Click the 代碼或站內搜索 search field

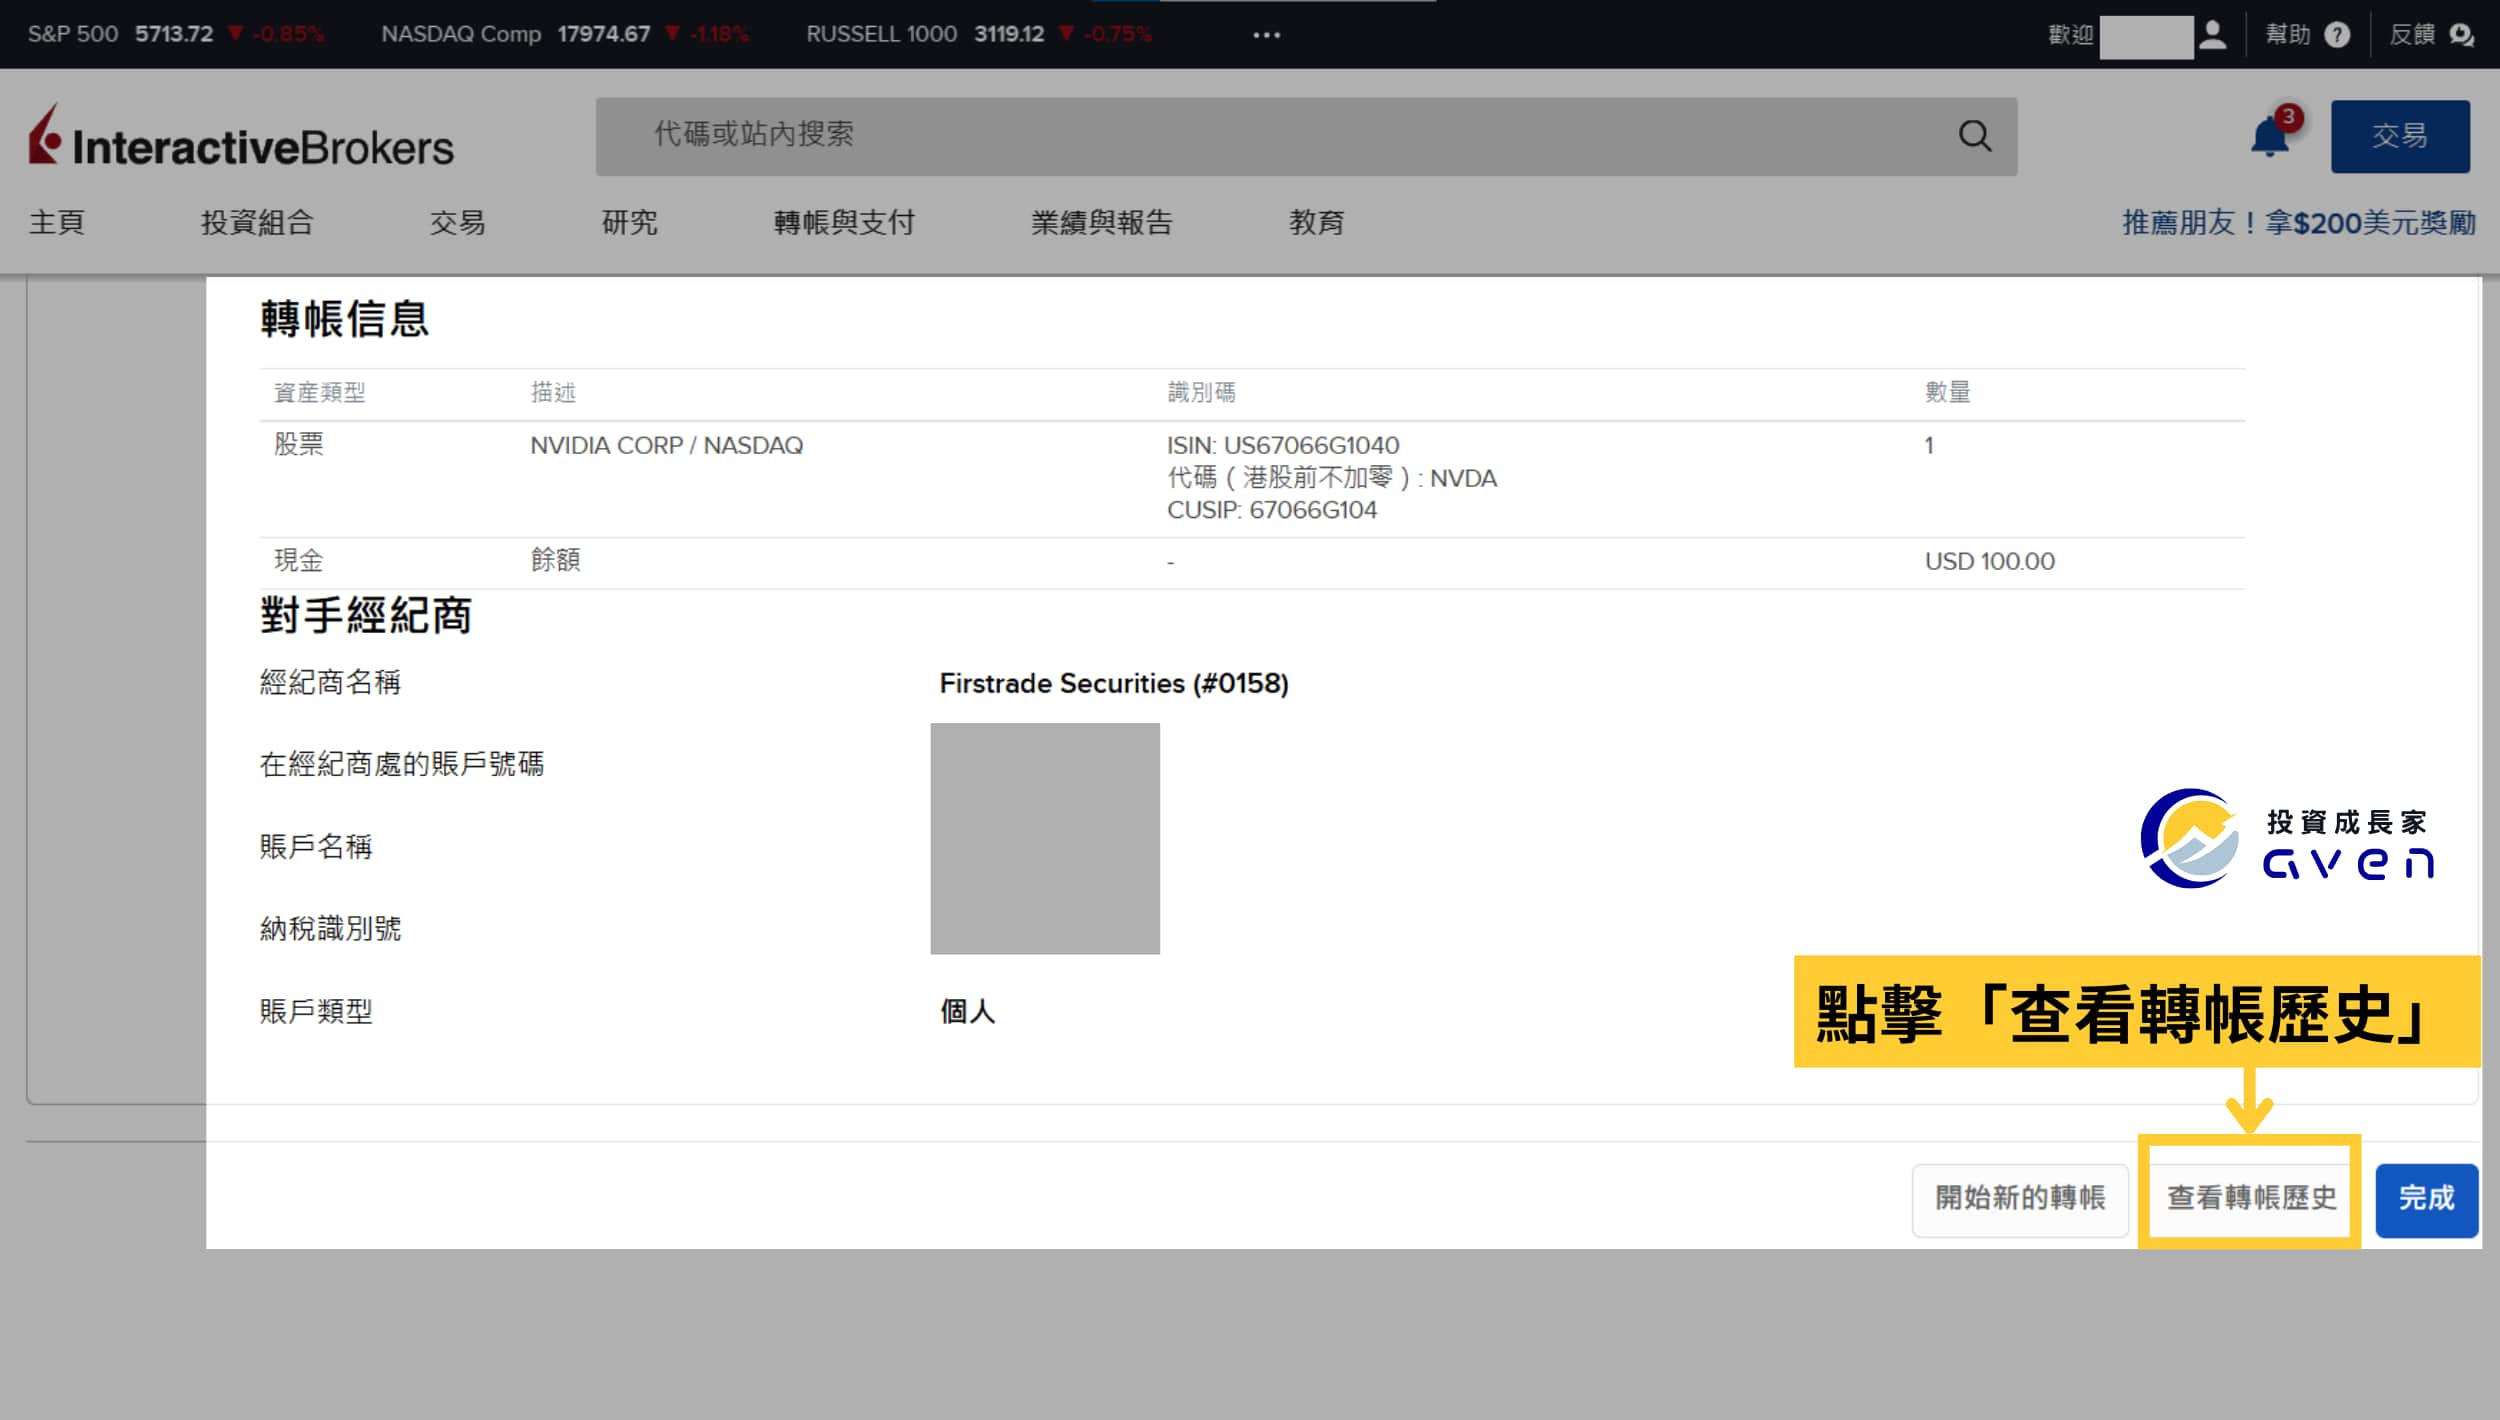pos(1306,136)
